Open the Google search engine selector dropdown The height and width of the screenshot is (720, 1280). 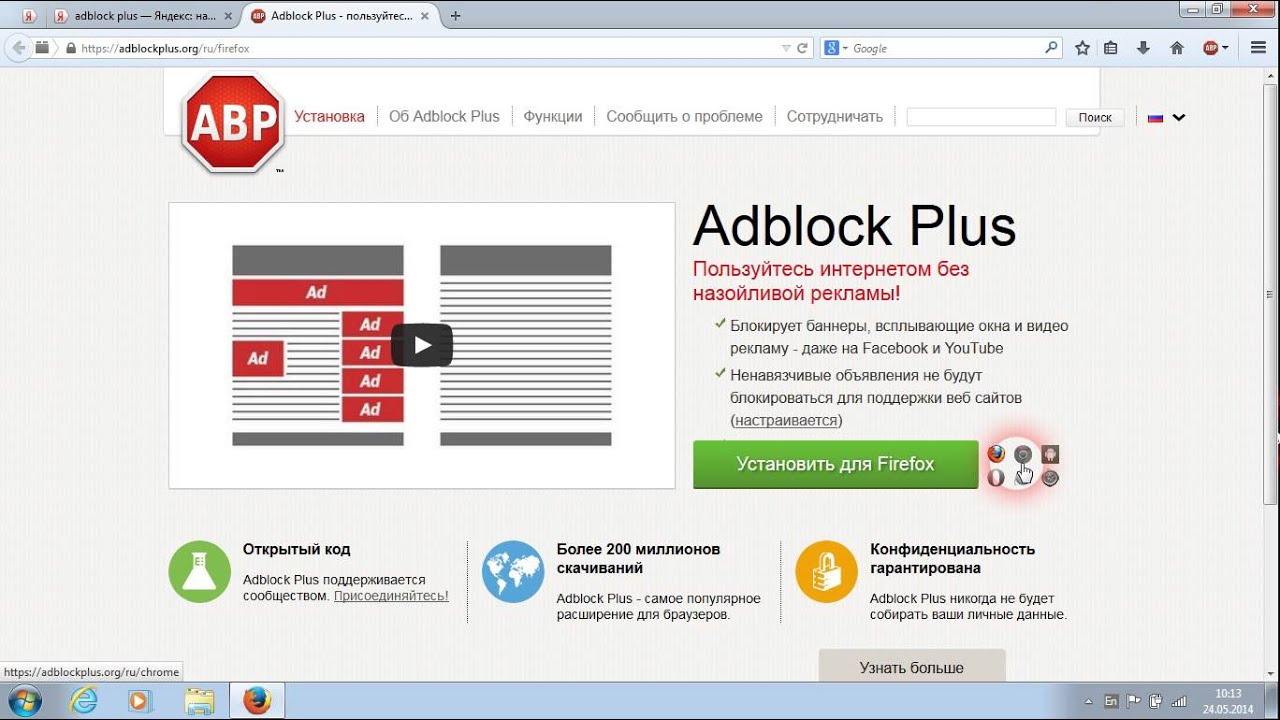(x=836, y=48)
